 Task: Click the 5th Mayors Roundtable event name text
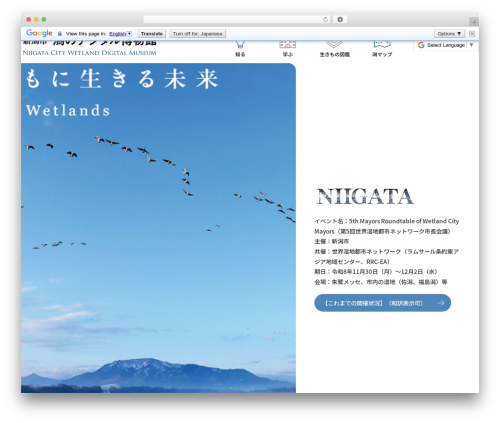[x=386, y=226]
